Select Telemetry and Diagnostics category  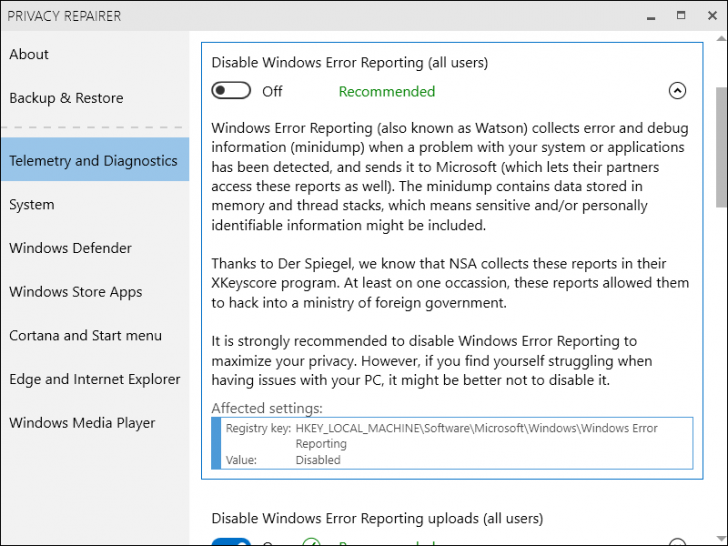pyautogui.click(x=93, y=161)
